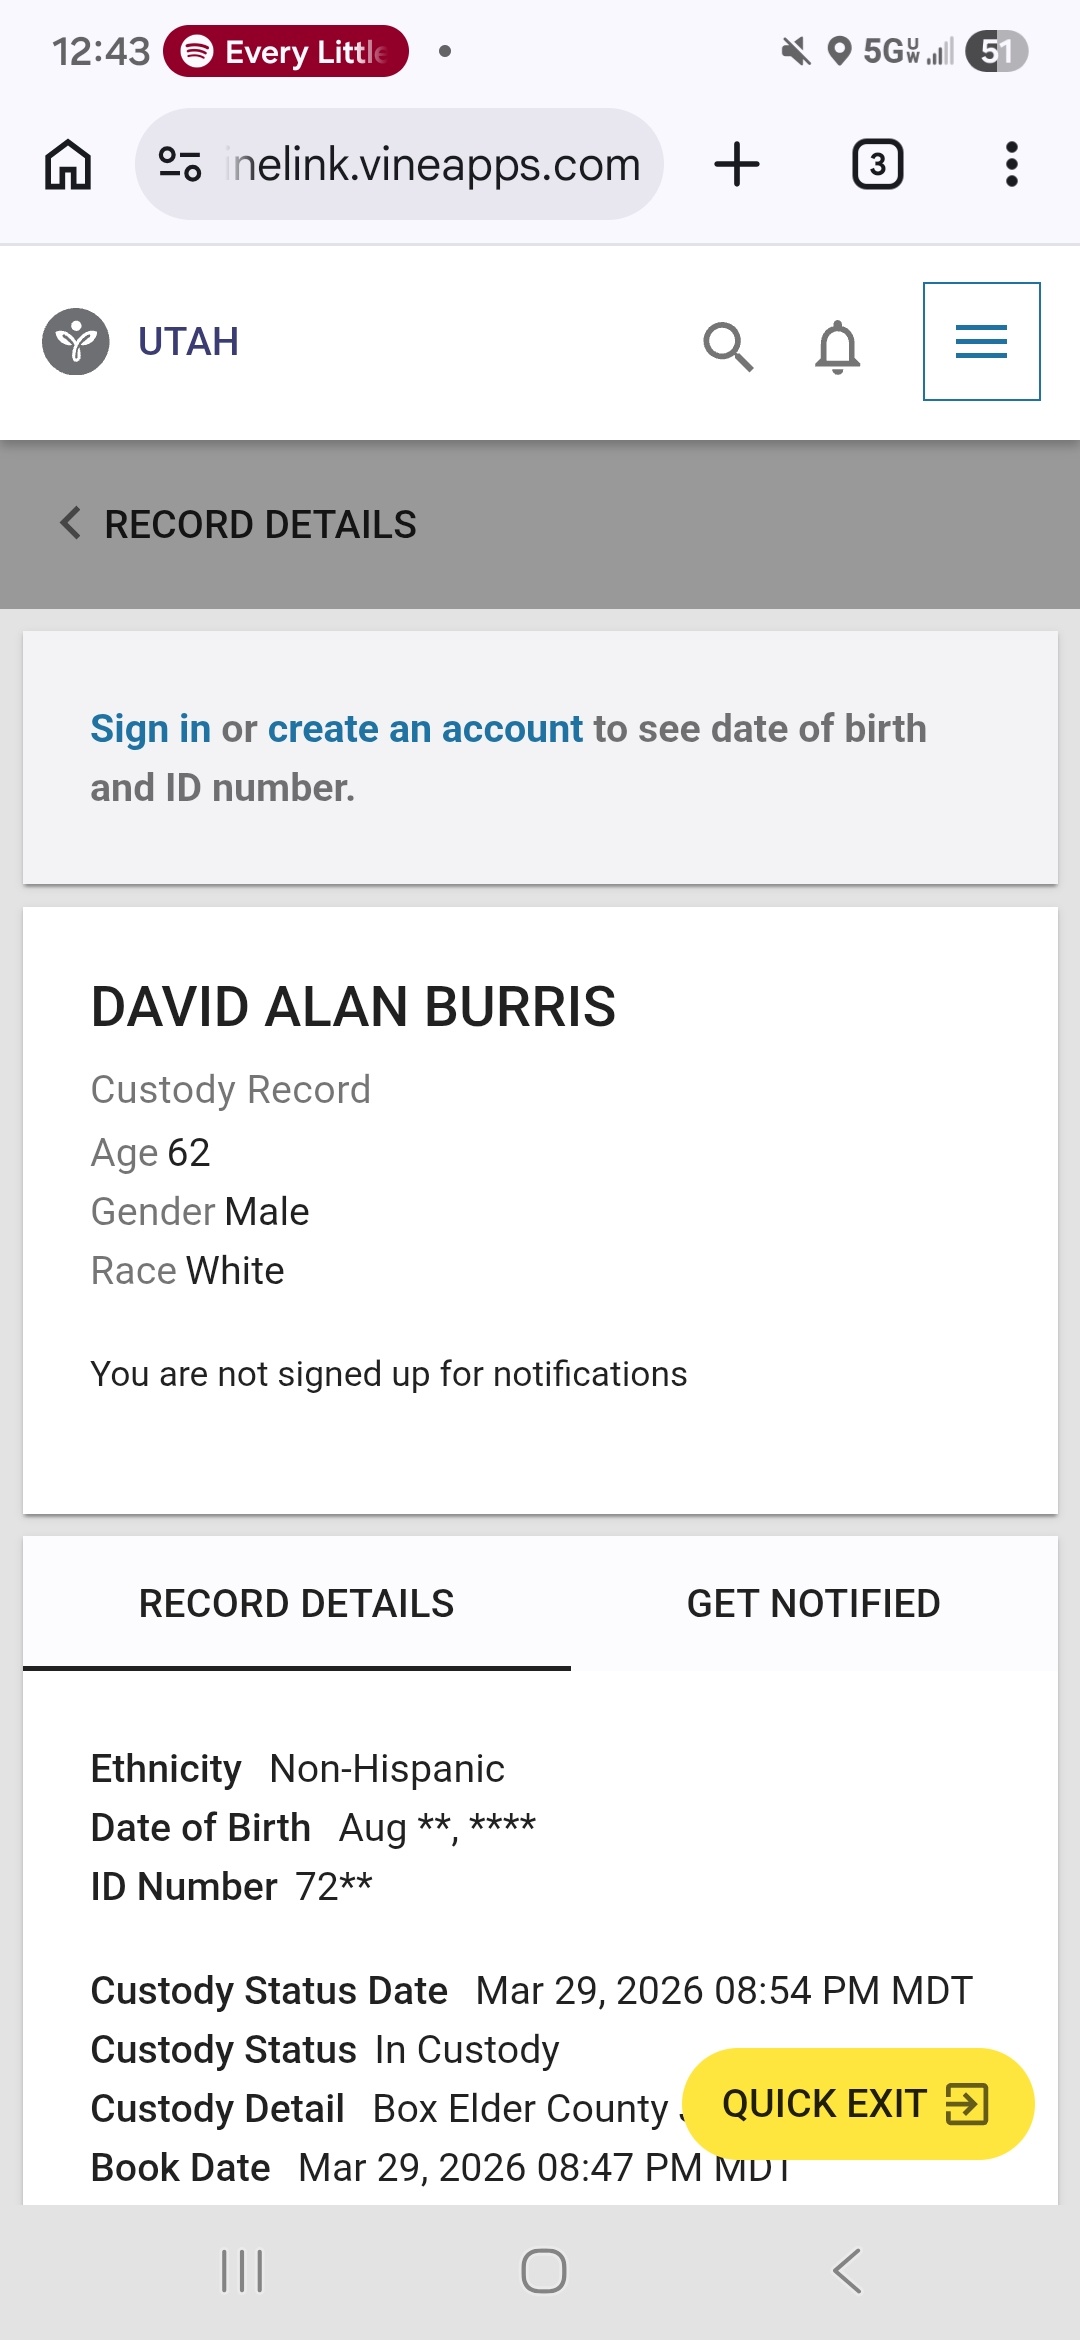Open a new browser tab
This screenshot has height=2340, width=1080.
737,164
